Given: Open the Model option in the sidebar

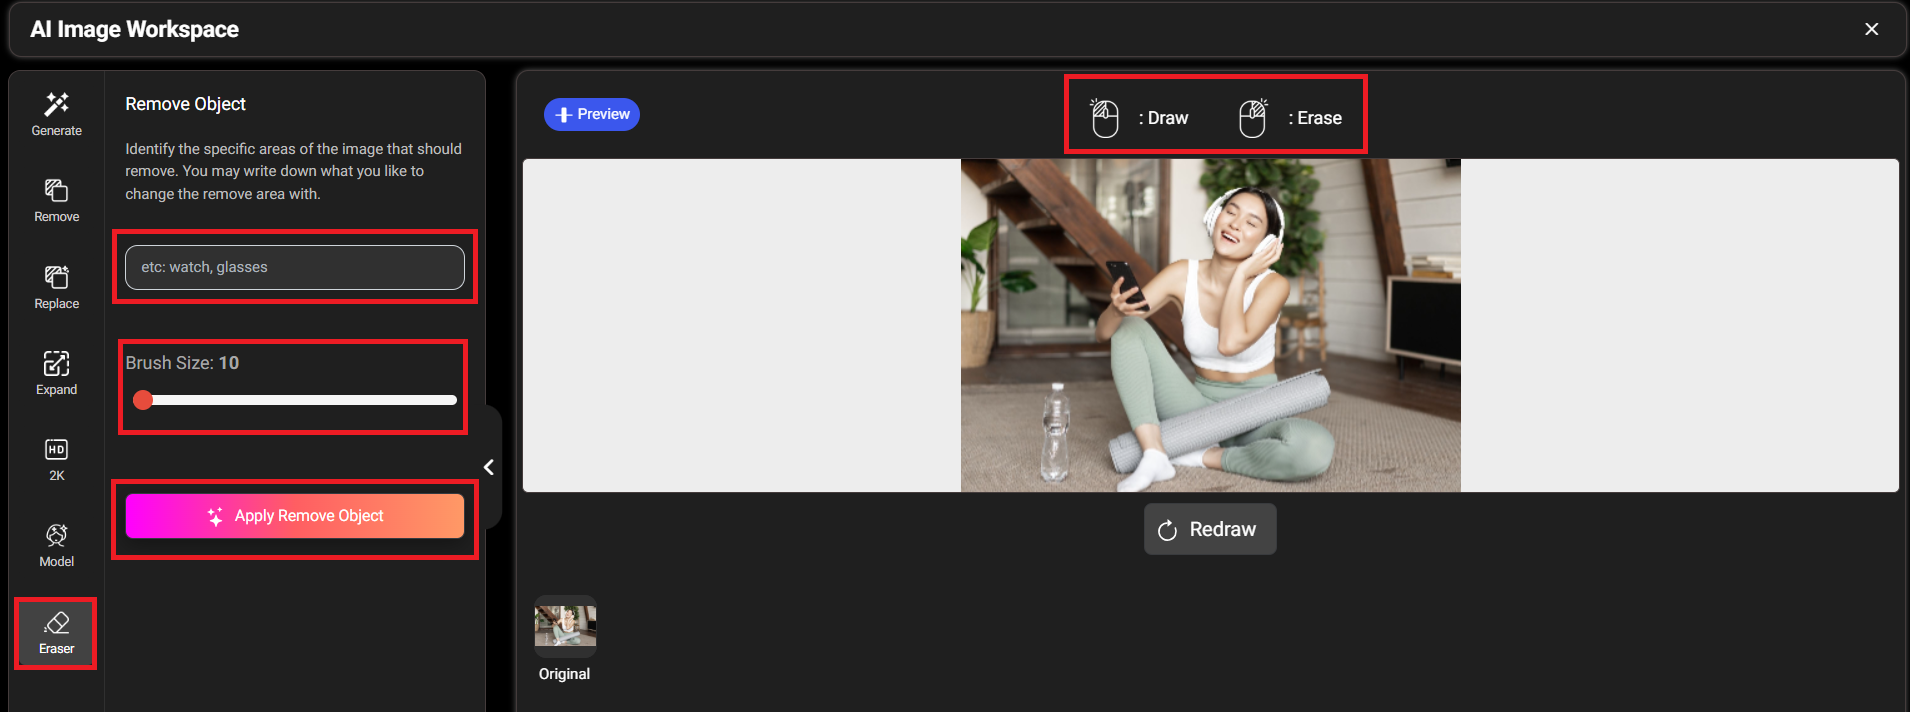Looking at the screenshot, I should tap(56, 545).
